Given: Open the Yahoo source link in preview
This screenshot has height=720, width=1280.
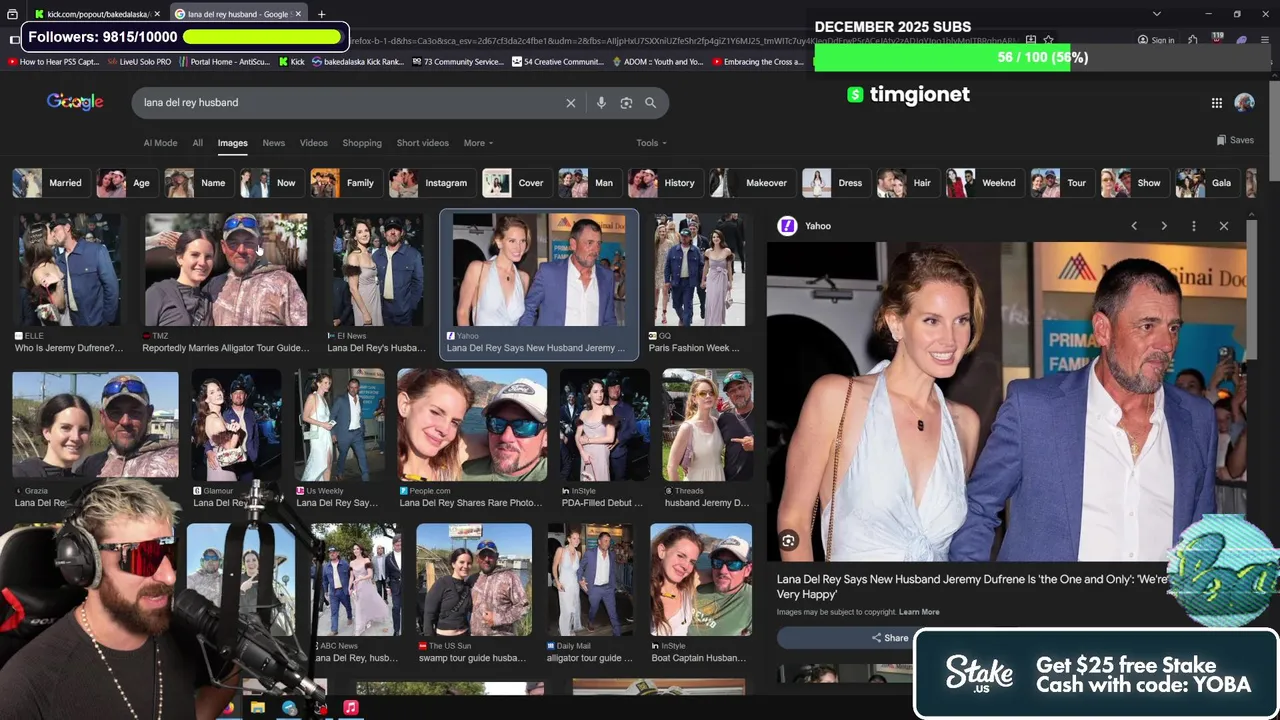Looking at the screenshot, I should click(x=805, y=226).
